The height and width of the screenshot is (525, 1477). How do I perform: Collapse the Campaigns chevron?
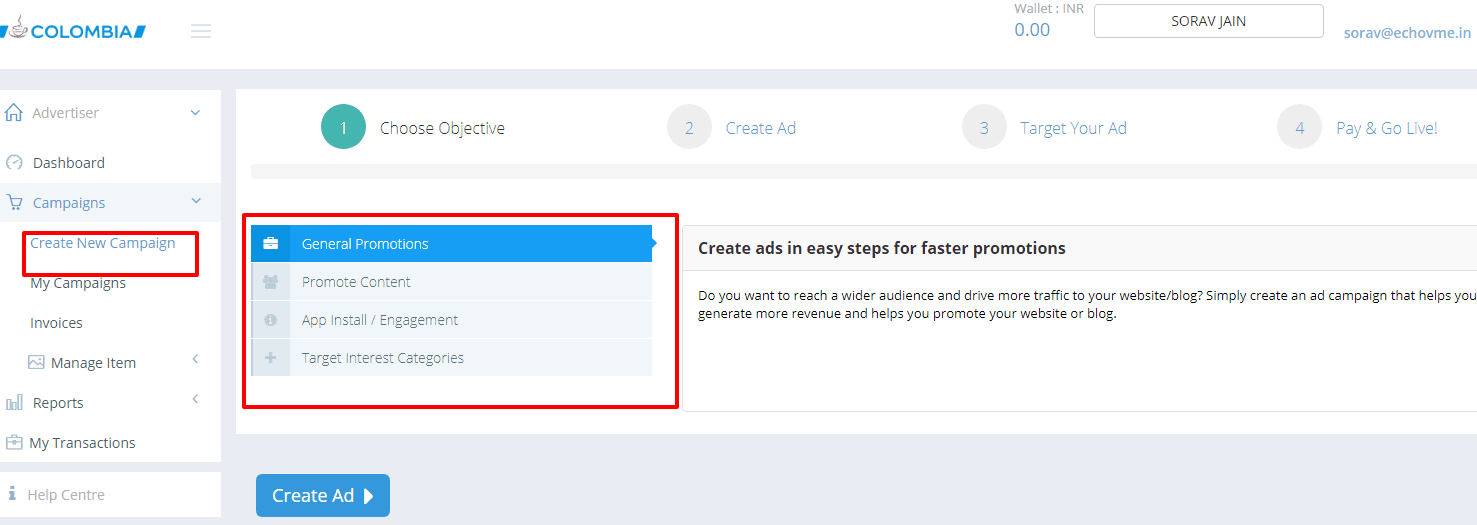(195, 202)
